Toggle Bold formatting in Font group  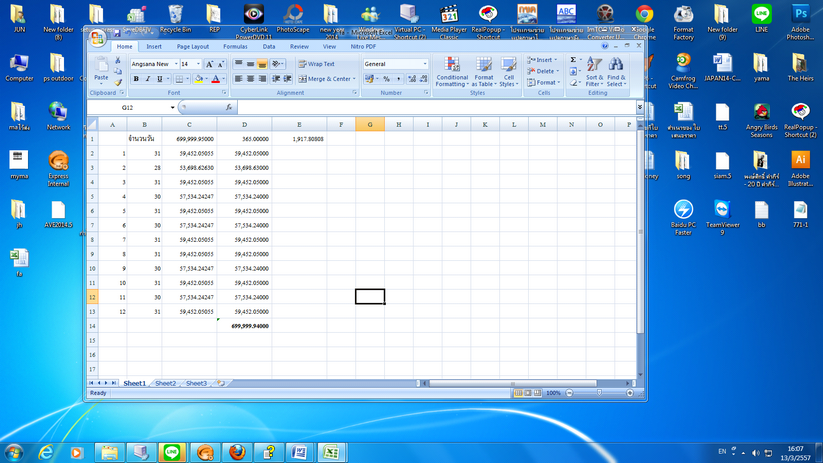135,79
